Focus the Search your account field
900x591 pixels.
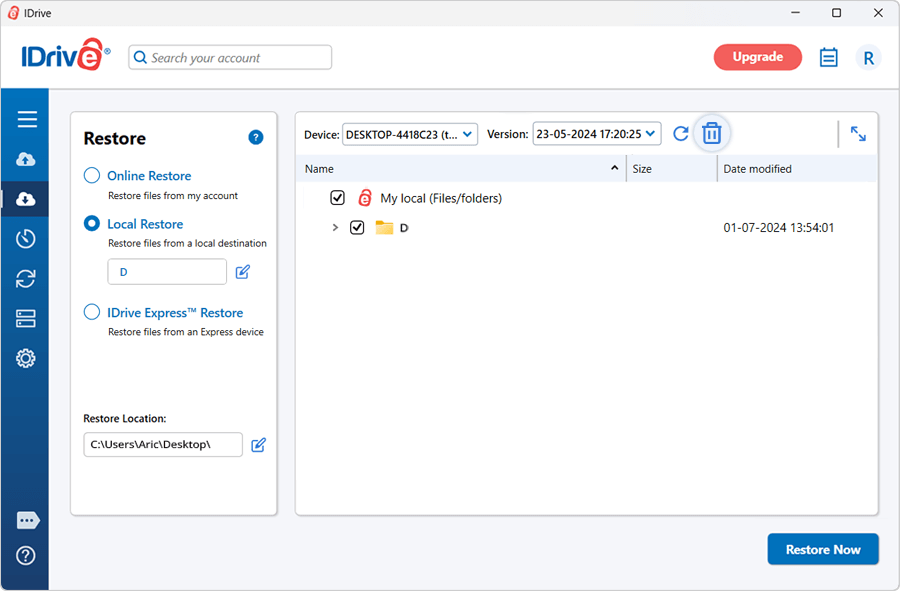(230, 57)
